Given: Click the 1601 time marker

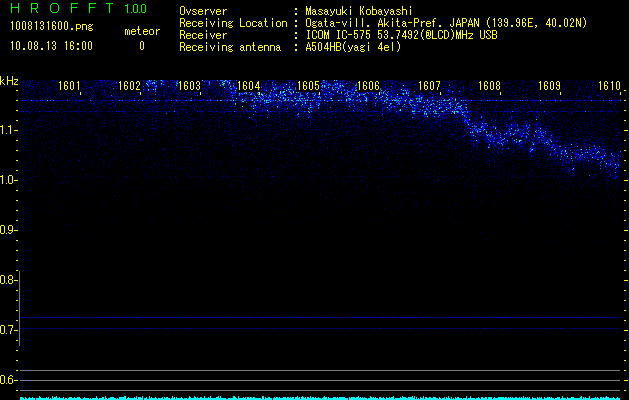Looking at the screenshot, I should [69, 86].
